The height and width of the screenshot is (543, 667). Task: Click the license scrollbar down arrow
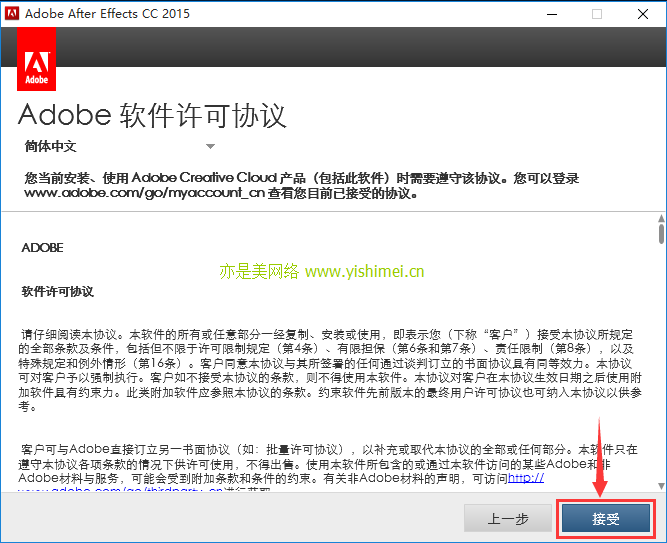tap(661, 486)
